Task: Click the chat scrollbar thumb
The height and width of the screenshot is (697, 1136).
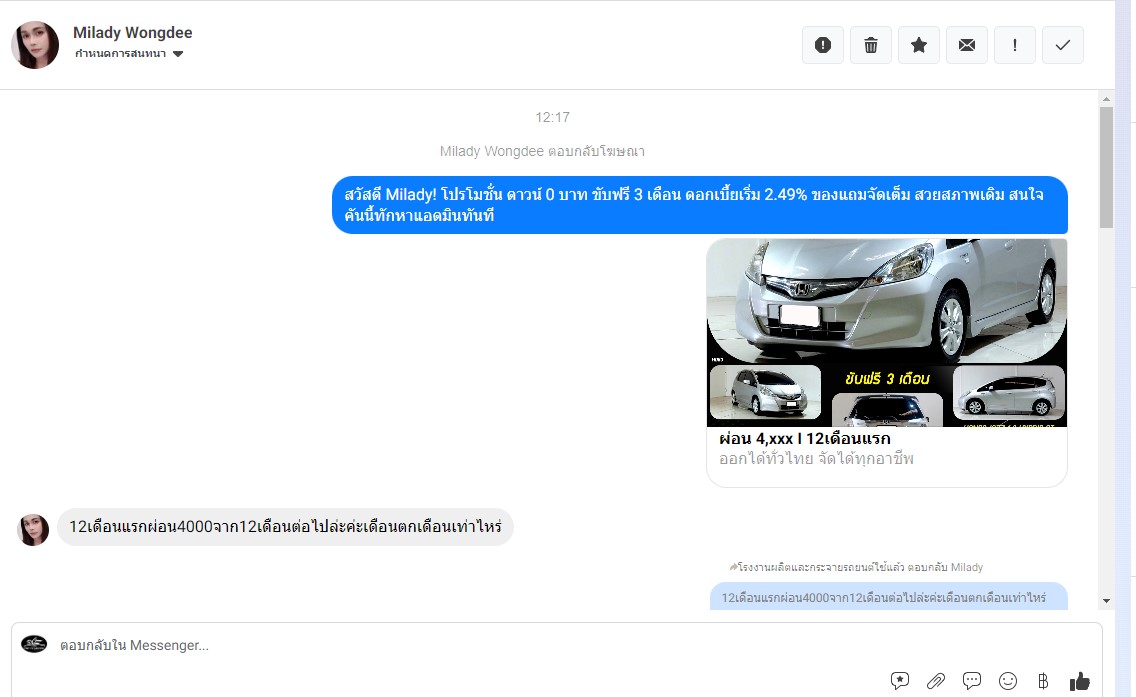Action: pyautogui.click(x=1106, y=167)
